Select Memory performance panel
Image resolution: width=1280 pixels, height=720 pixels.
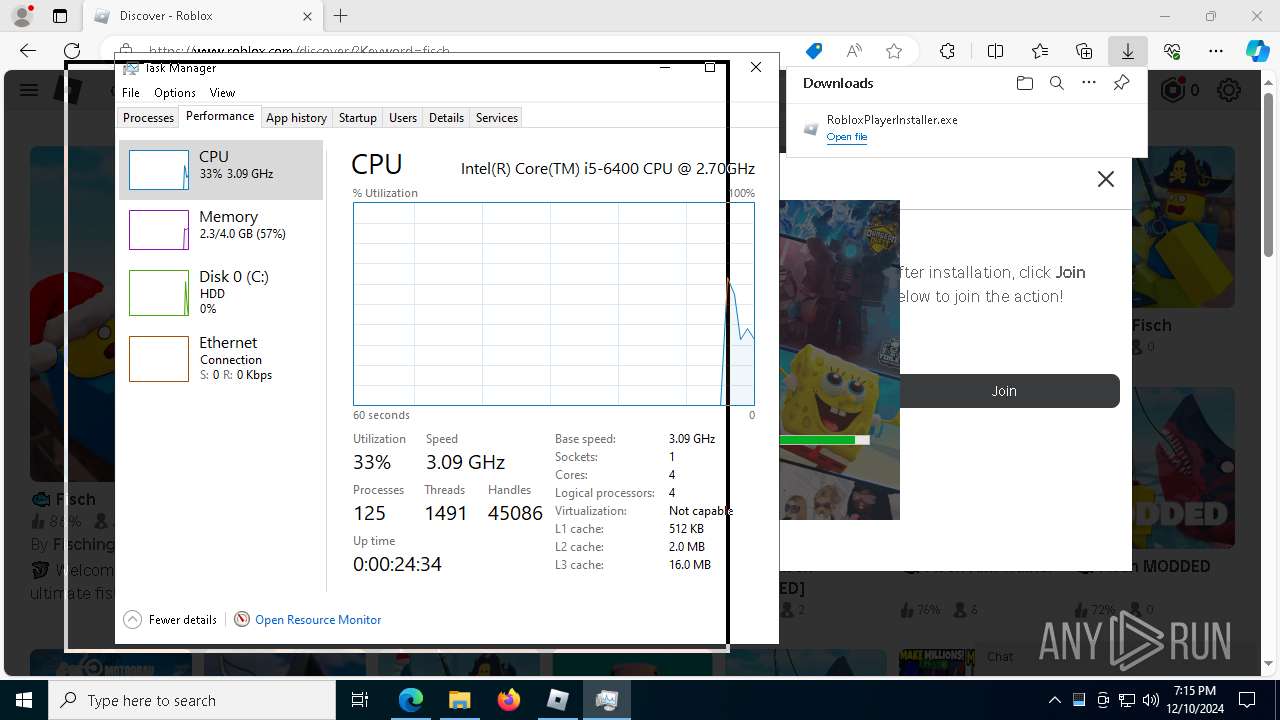221,230
